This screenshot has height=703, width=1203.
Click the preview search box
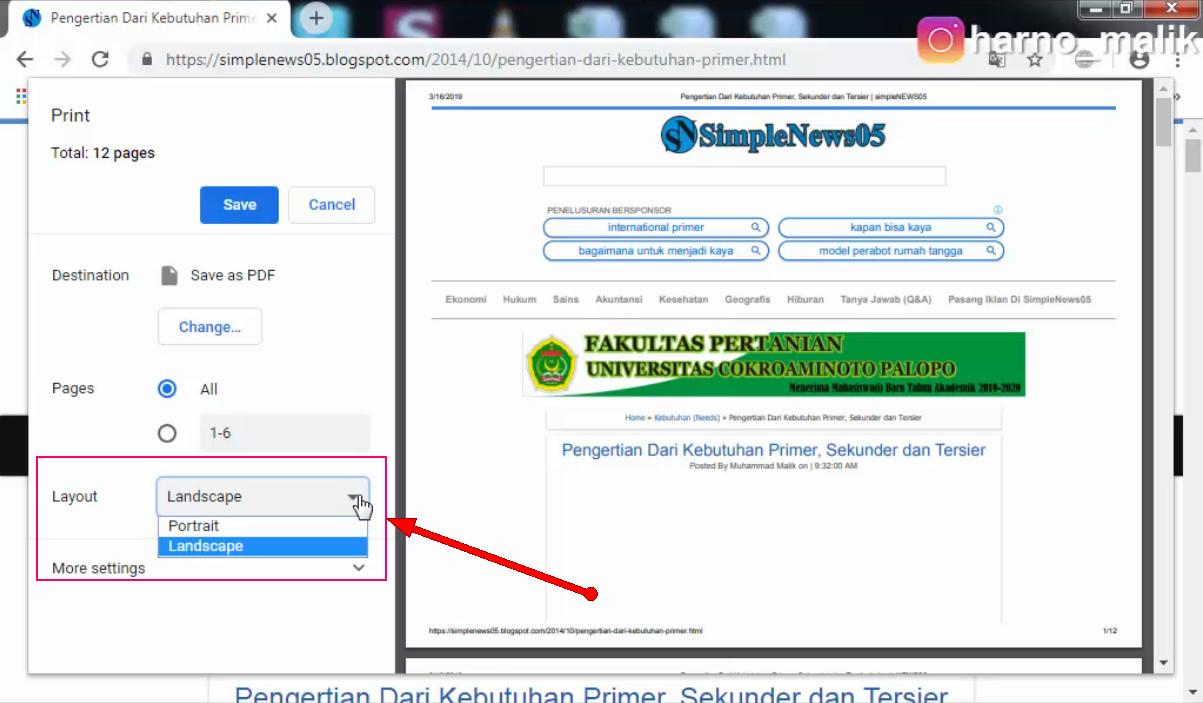coord(744,176)
